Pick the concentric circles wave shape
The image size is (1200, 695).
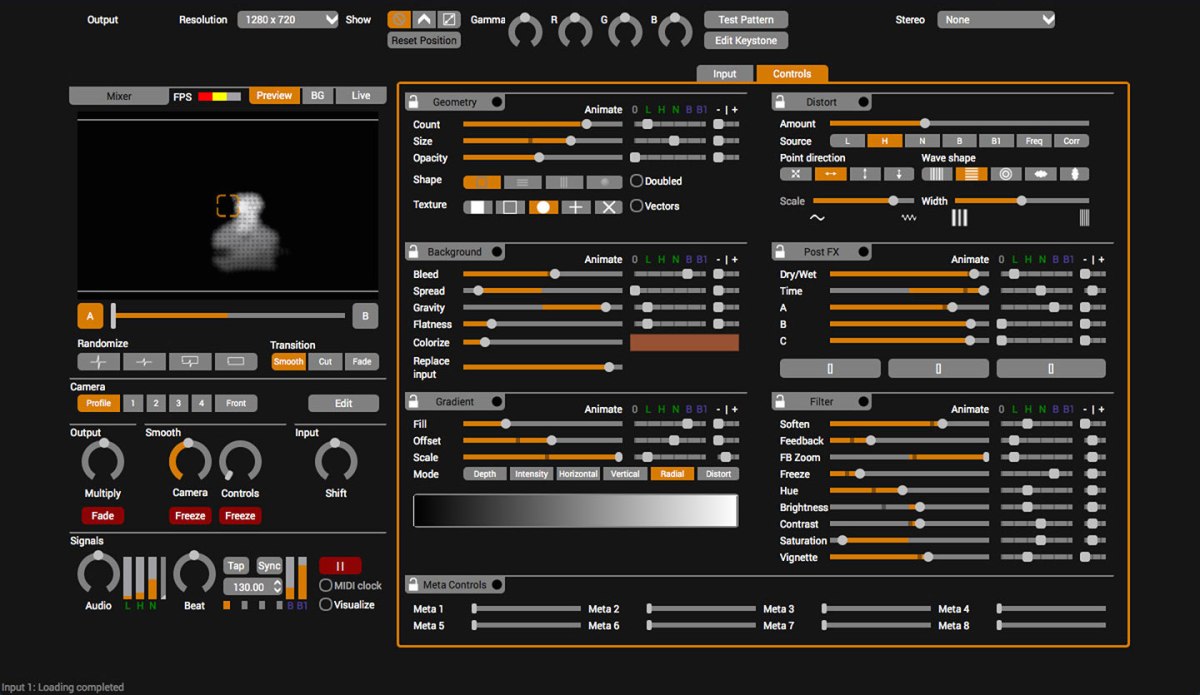coord(1005,174)
